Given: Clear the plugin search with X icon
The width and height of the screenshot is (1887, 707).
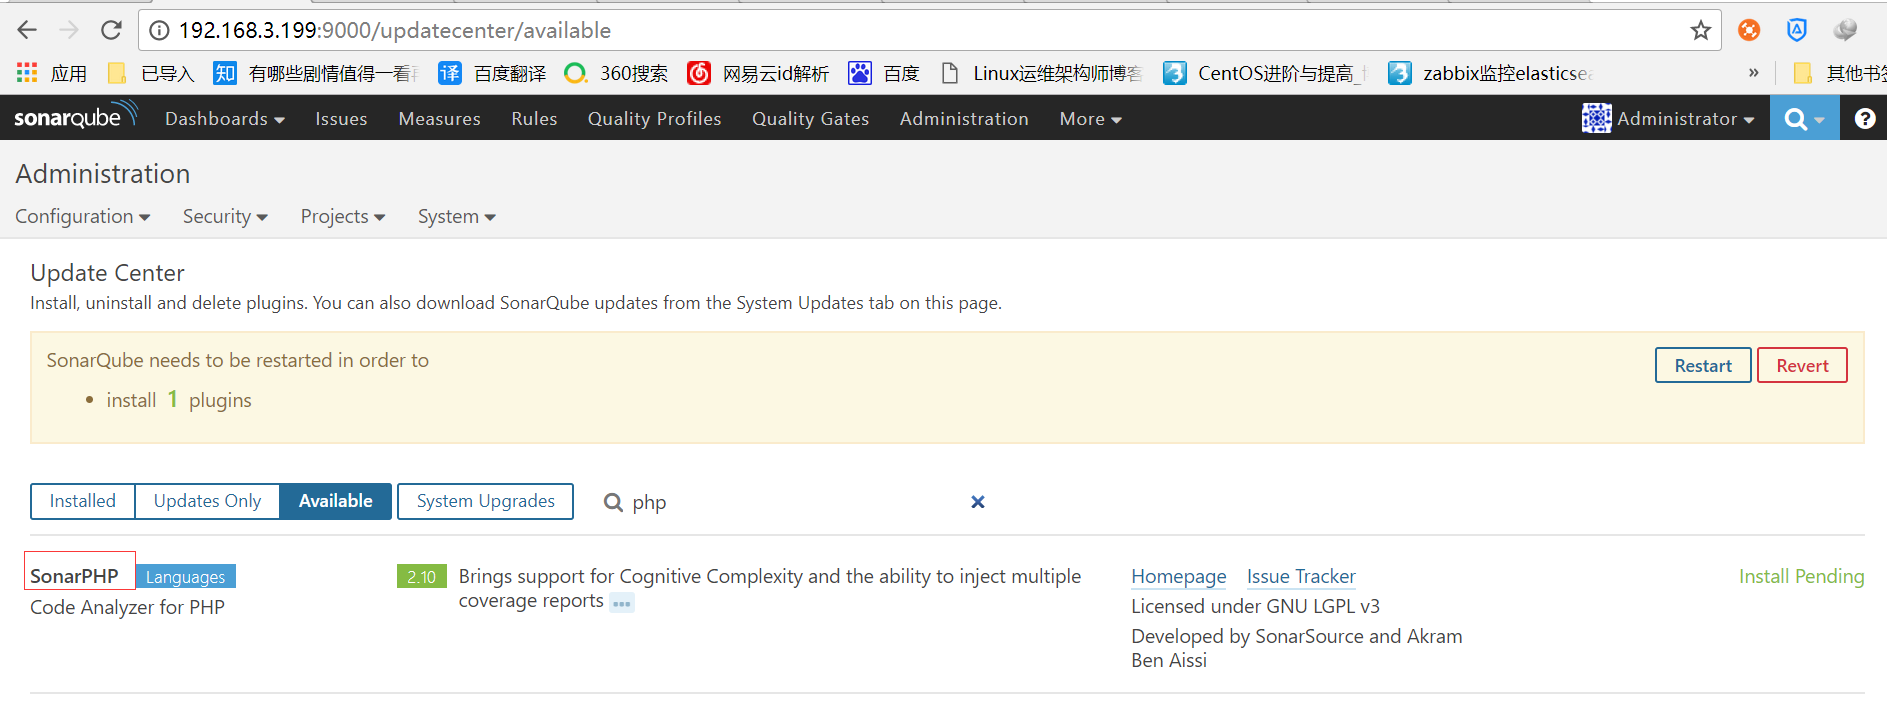Looking at the screenshot, I should click(x=977, y=502).
